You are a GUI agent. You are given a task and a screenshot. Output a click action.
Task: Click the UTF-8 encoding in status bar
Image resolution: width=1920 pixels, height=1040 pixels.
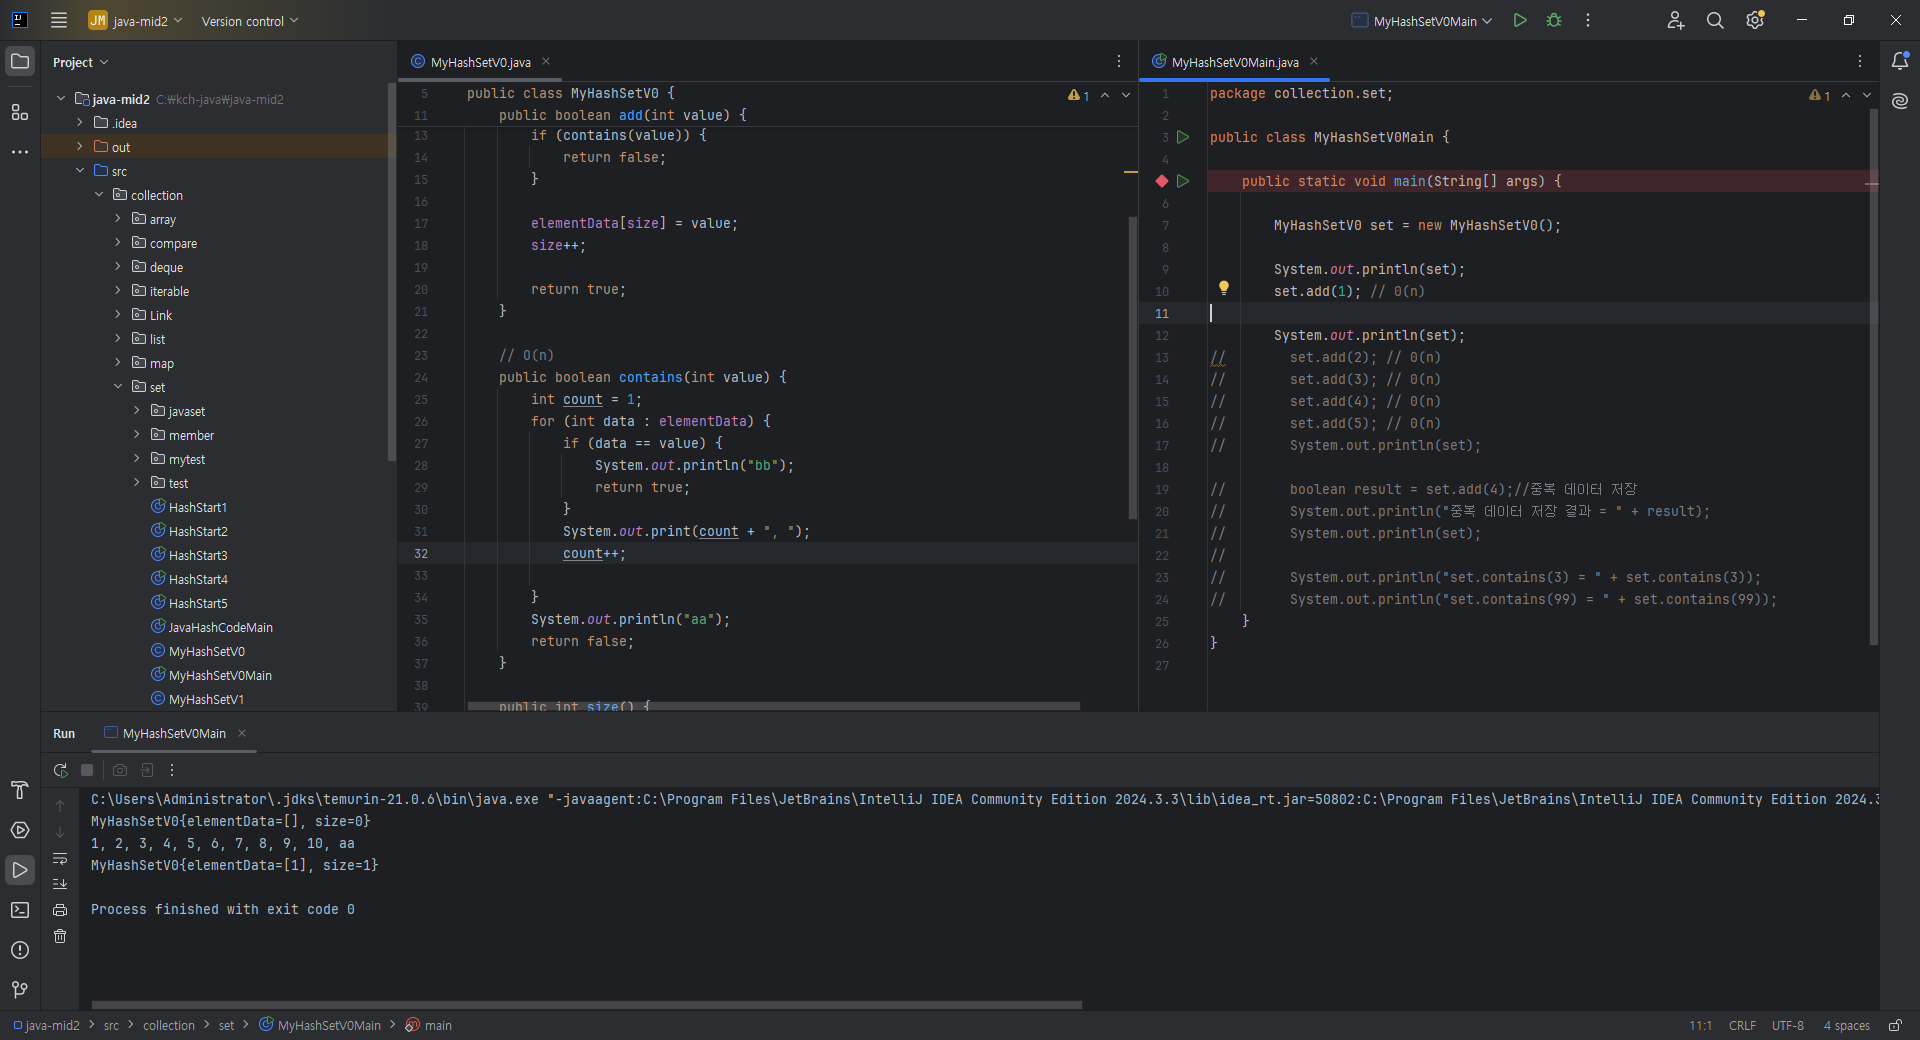1788,1025
